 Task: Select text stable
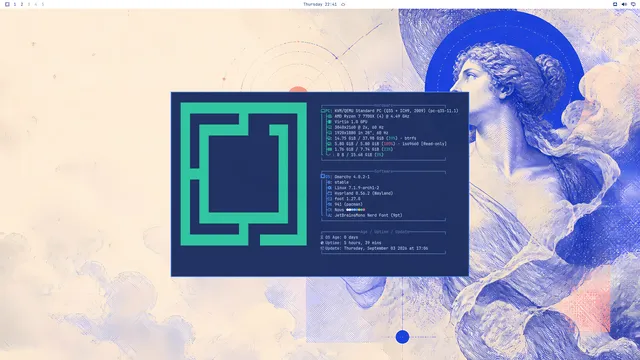[x=342, y=182]
